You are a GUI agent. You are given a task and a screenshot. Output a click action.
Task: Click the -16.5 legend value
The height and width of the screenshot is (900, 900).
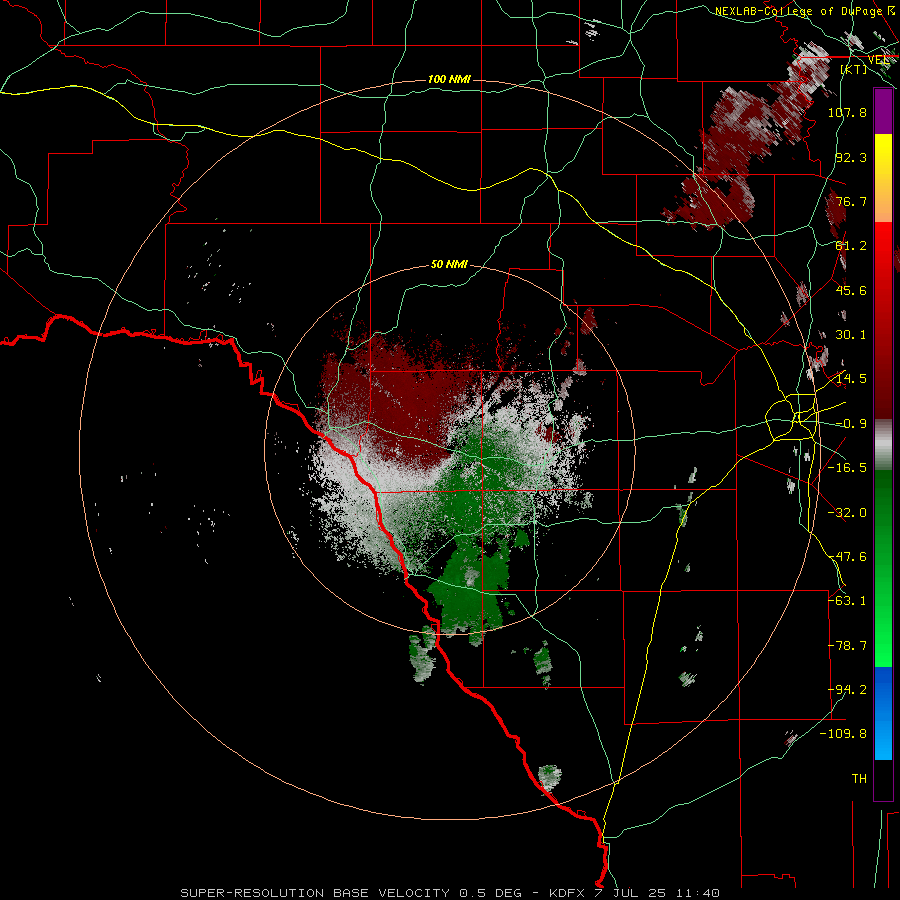[847, 468]
